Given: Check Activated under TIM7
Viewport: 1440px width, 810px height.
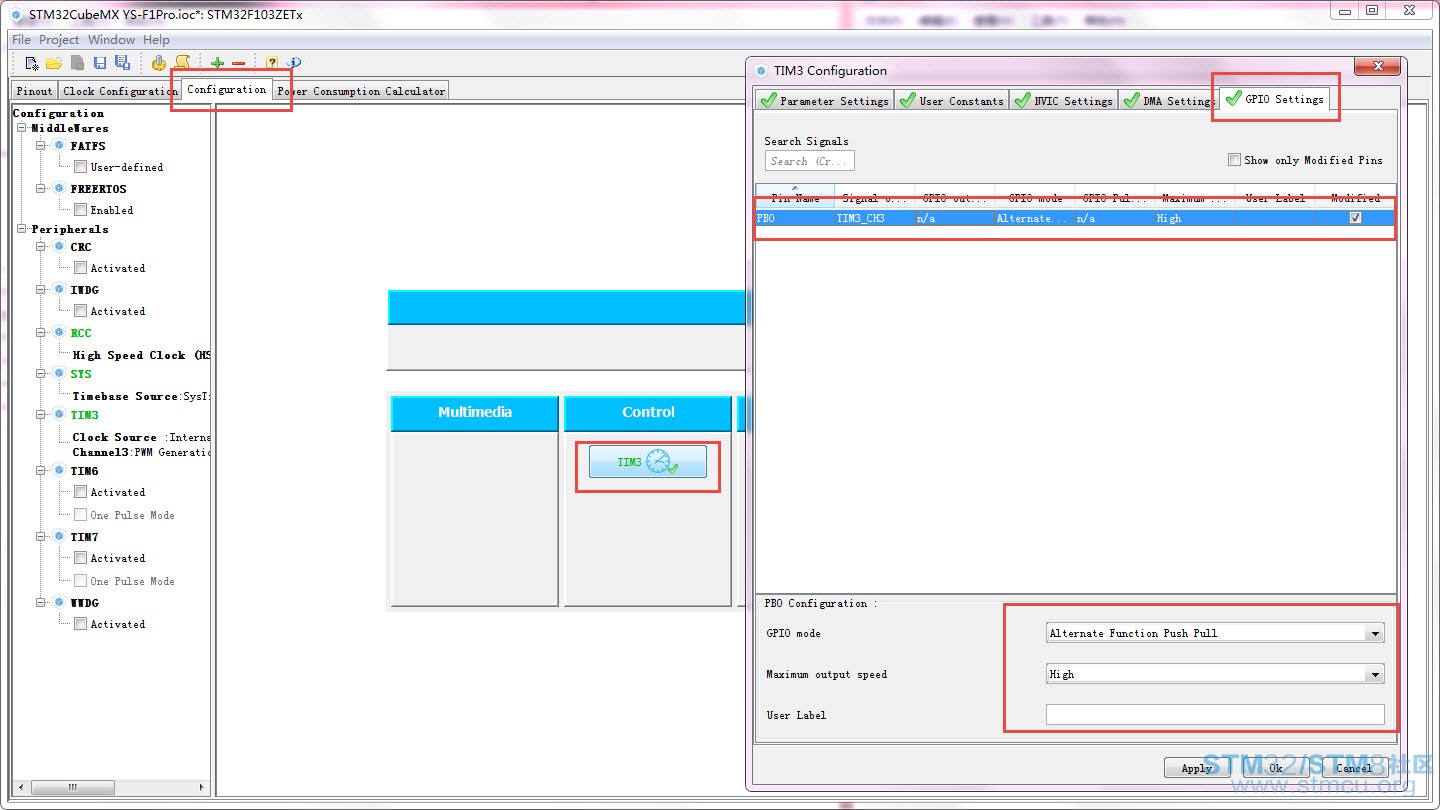Looking at the screenshot, I should point(80,558).
